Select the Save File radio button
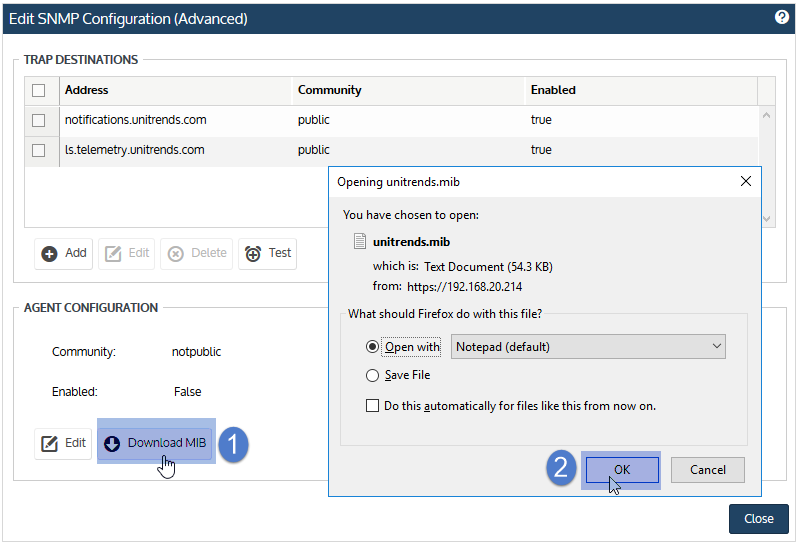The height and width of the screenshot is (544, 798). coord(373,375)
